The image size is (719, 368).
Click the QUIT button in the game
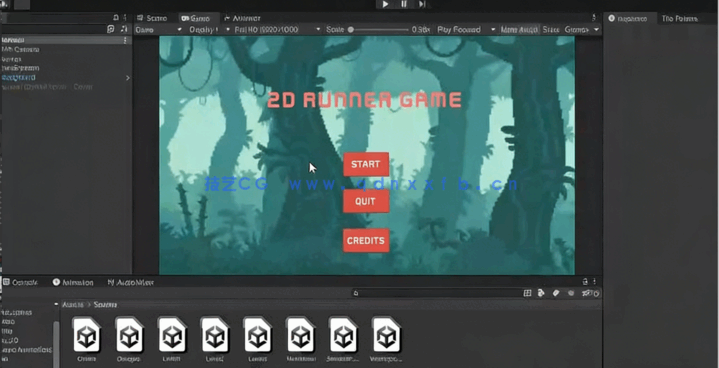coord(366,201)
